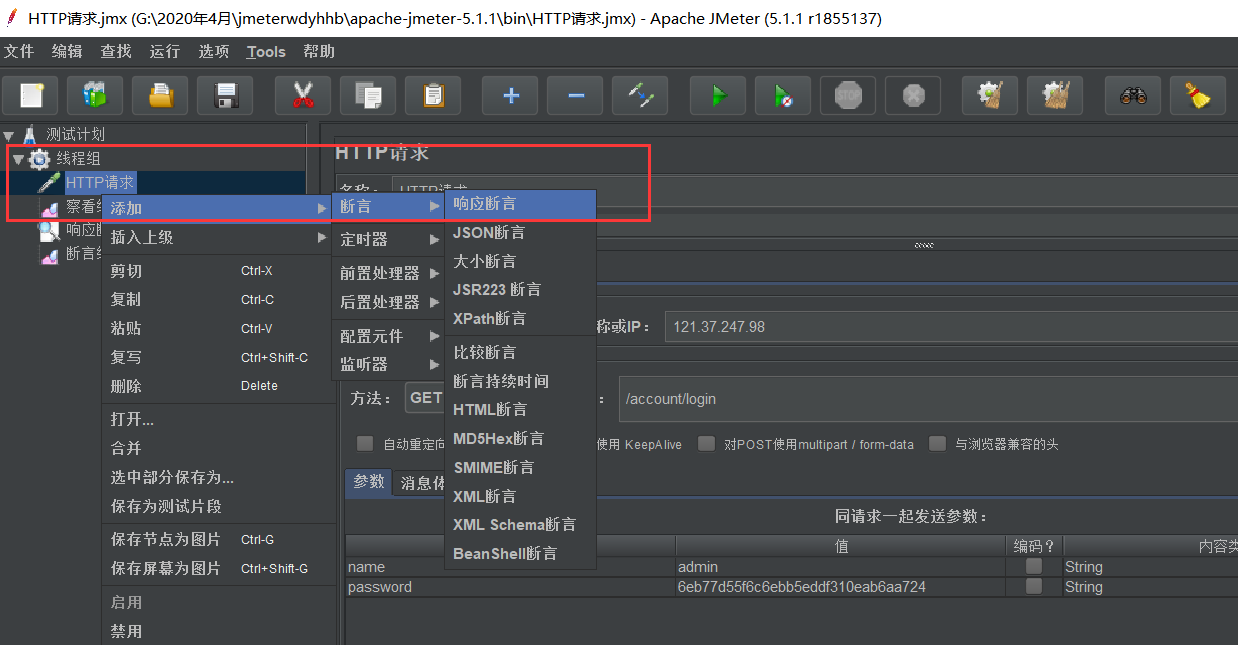
Task: Expand the 插入上级 submenu
Action: (x=217, y=237)
